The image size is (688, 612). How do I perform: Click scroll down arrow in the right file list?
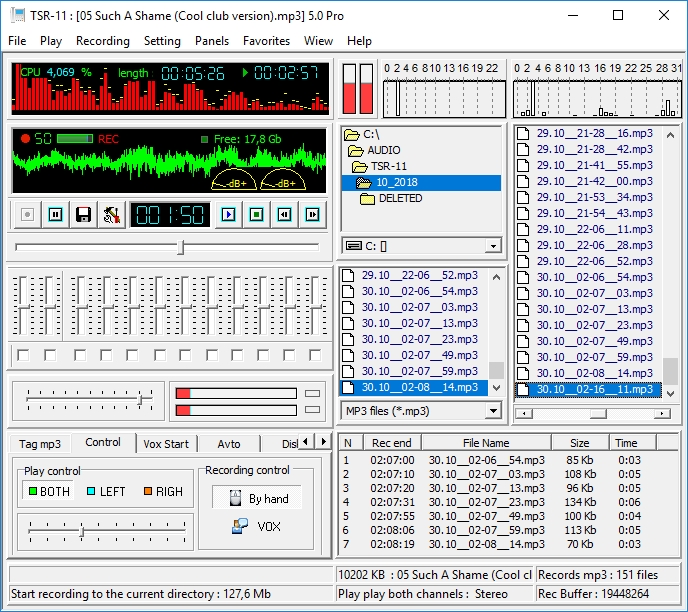[x=670, y=394]
